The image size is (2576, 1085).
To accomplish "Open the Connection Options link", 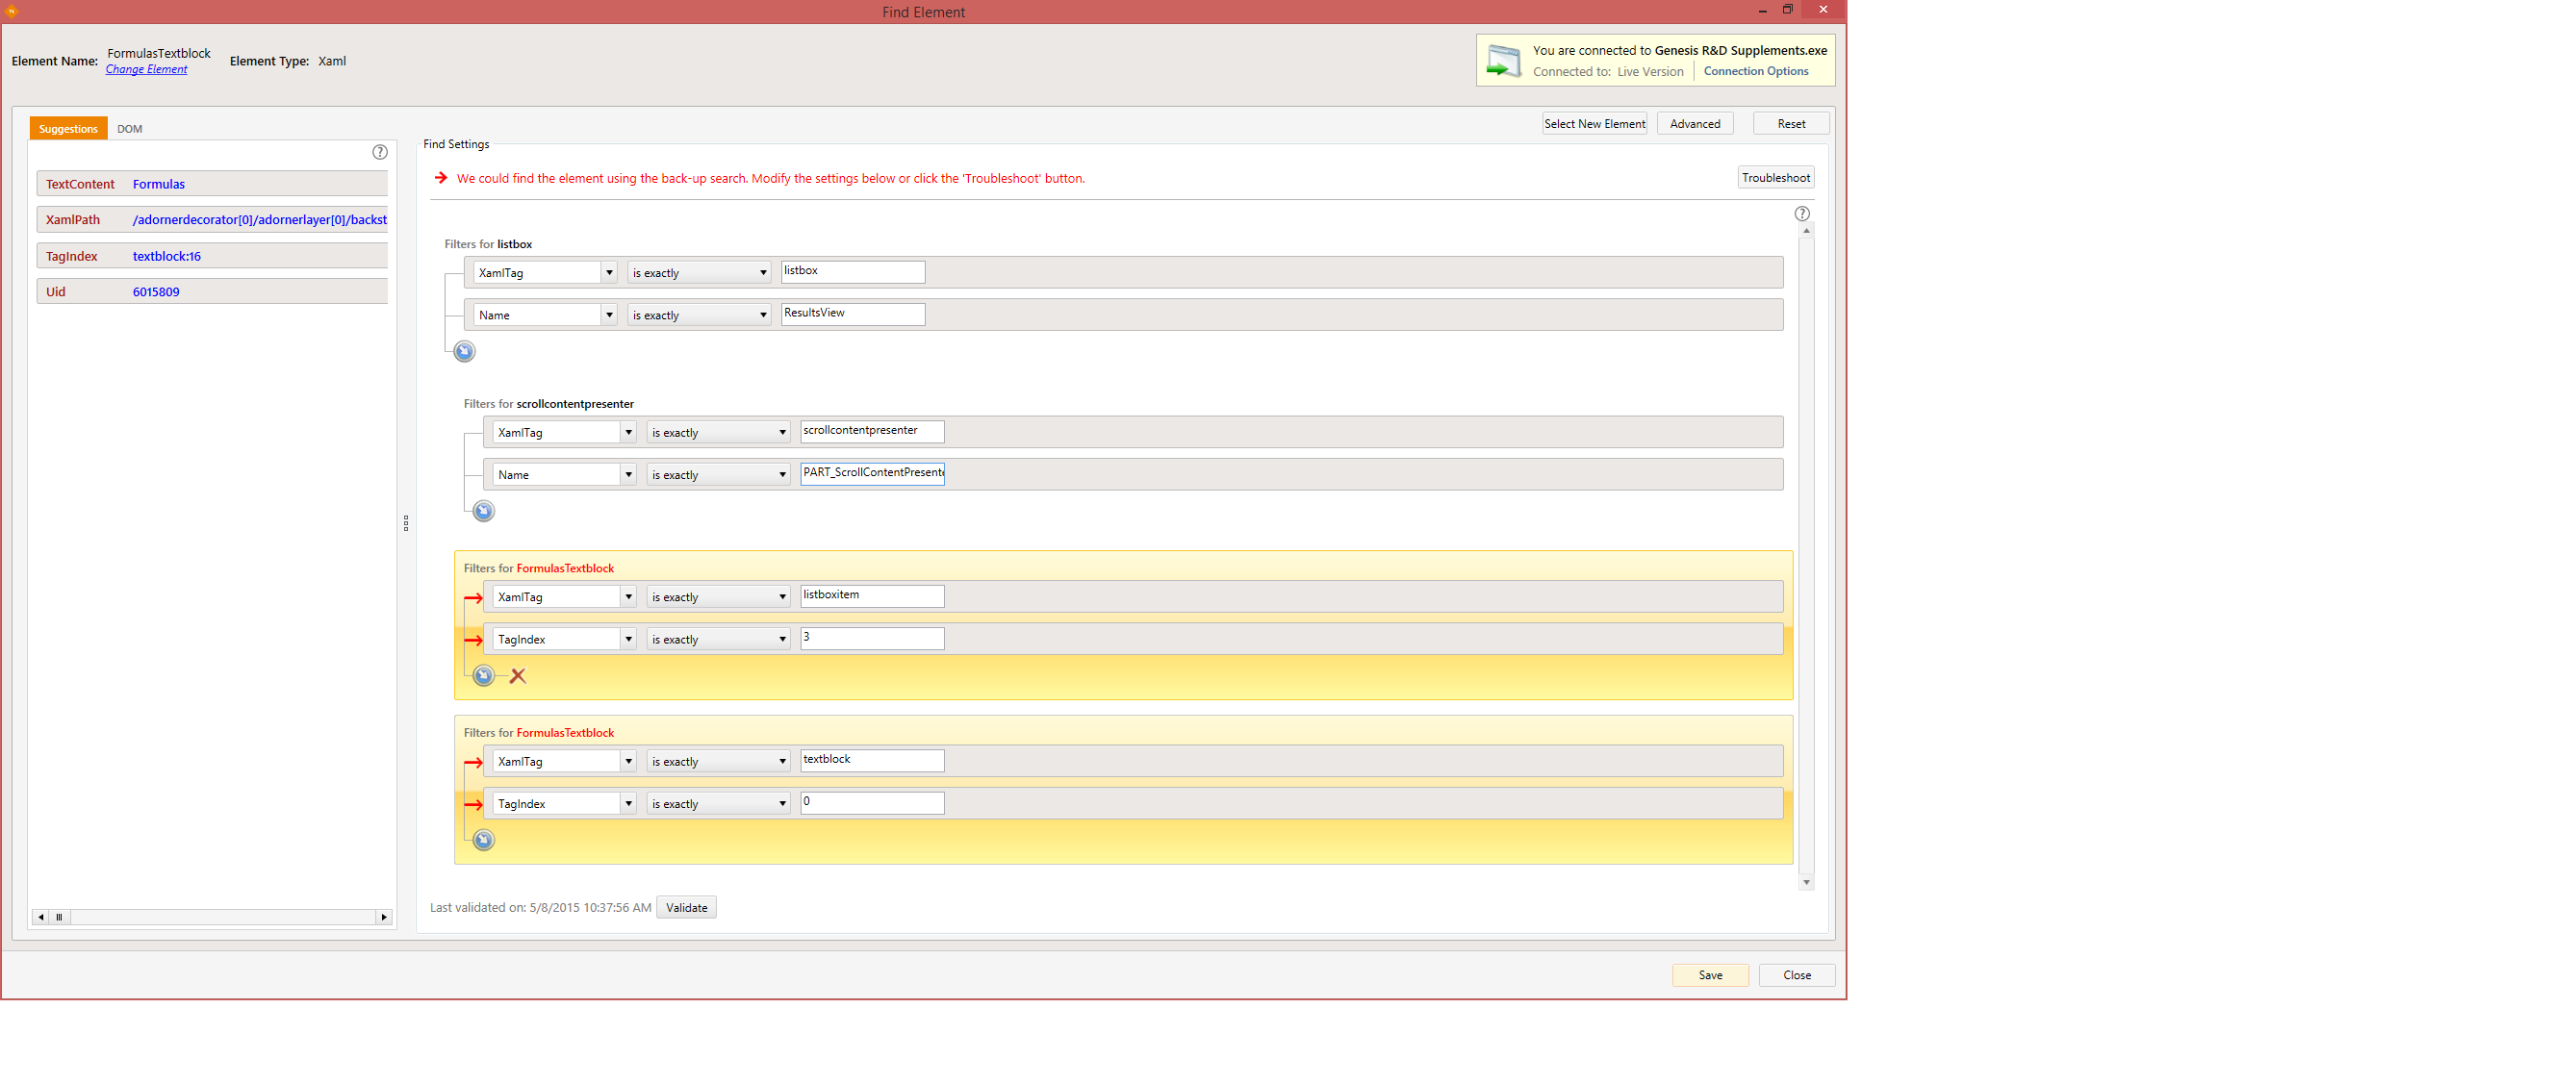I will click(x=1755, y=71).
